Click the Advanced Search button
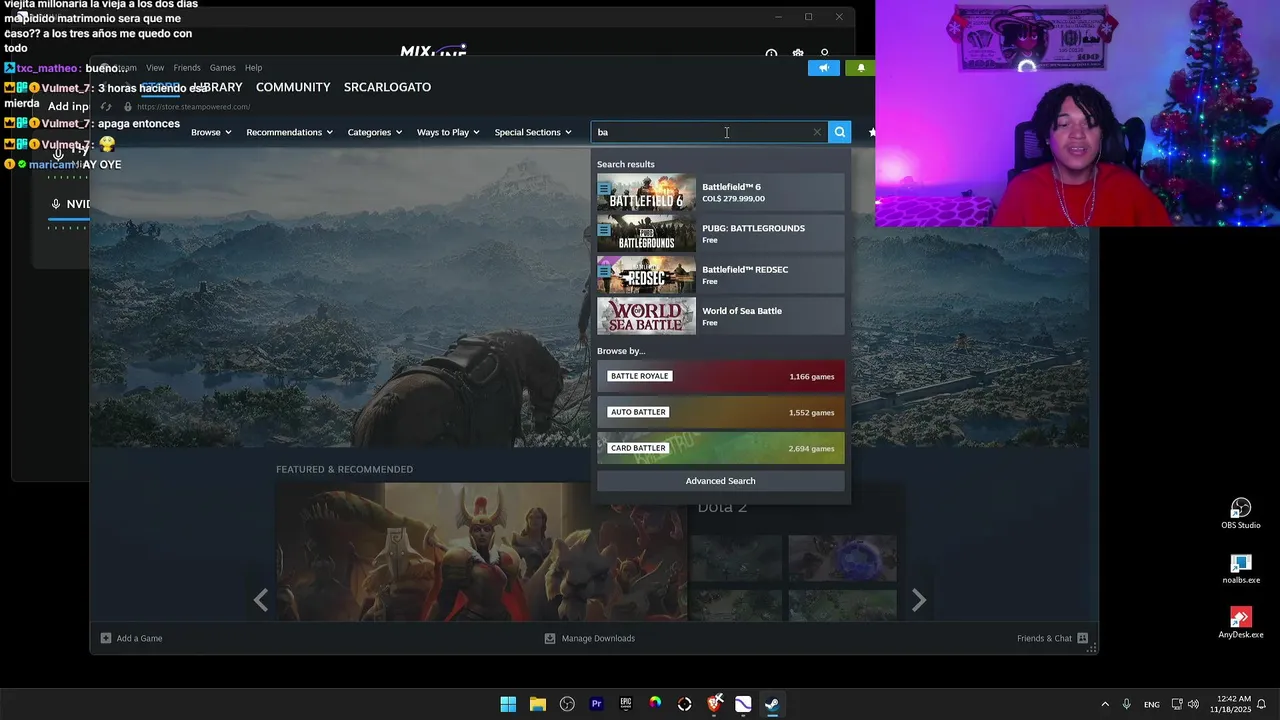 click(721, 481)
